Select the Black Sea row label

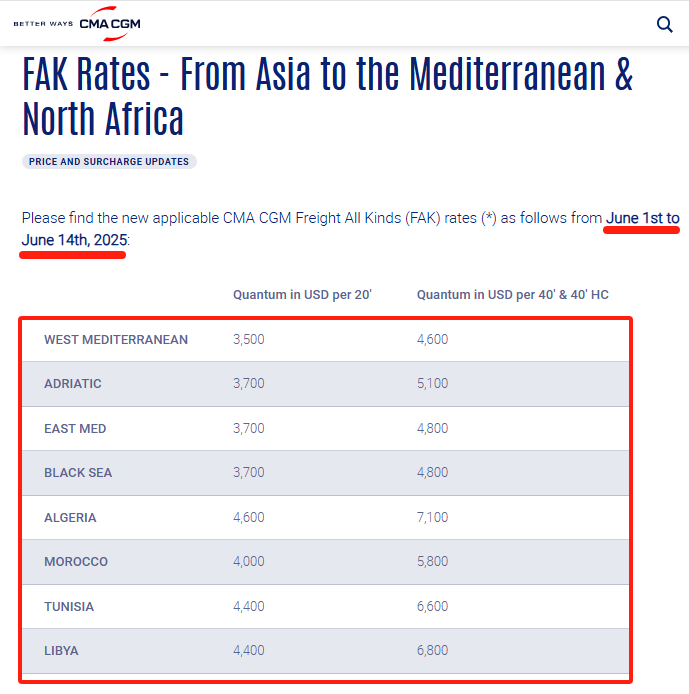point(78,473)
